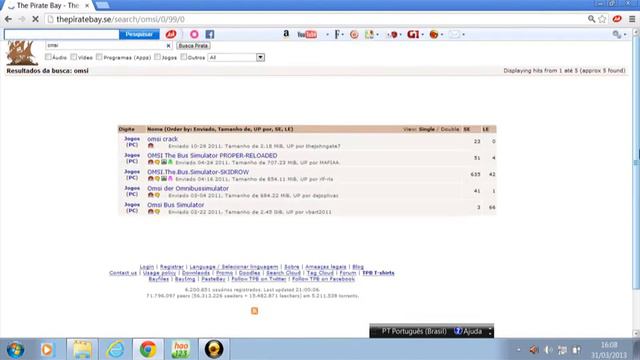Open the Chrome menu icon

pyautogui.click(x=632, y=19)
